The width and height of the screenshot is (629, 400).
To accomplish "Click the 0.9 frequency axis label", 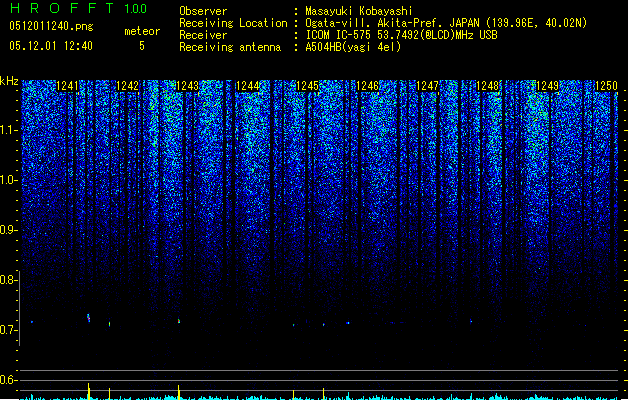I will tap(9, 230).
